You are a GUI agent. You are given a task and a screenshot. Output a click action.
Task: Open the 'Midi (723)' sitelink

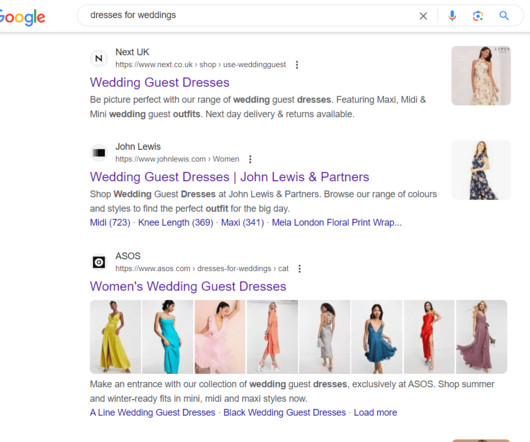110,223
